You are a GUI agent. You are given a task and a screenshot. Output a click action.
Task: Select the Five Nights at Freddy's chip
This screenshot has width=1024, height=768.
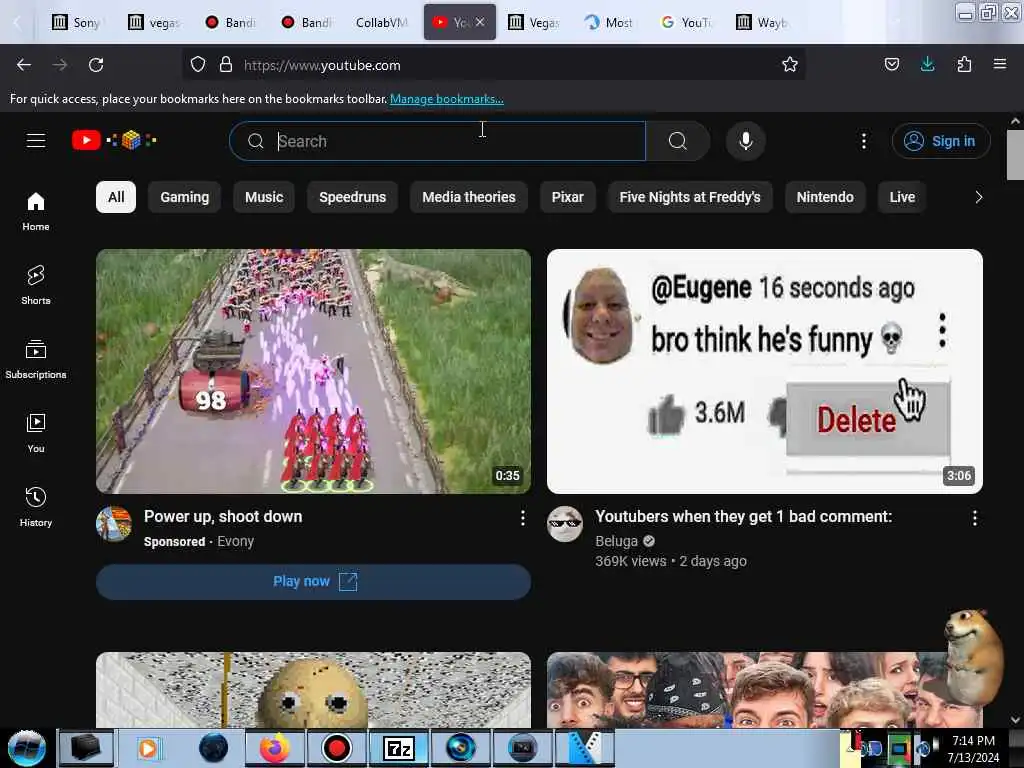(x=690, y=197)
